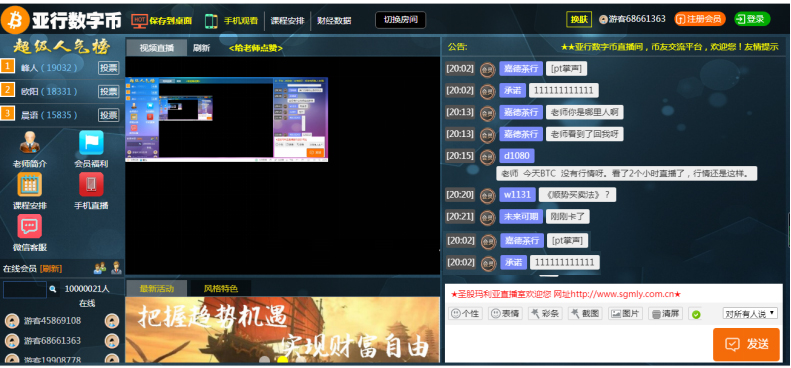The image size is (791, 368).
Task: Click the live video stream thumbnail
Action: tap(227, 119)
